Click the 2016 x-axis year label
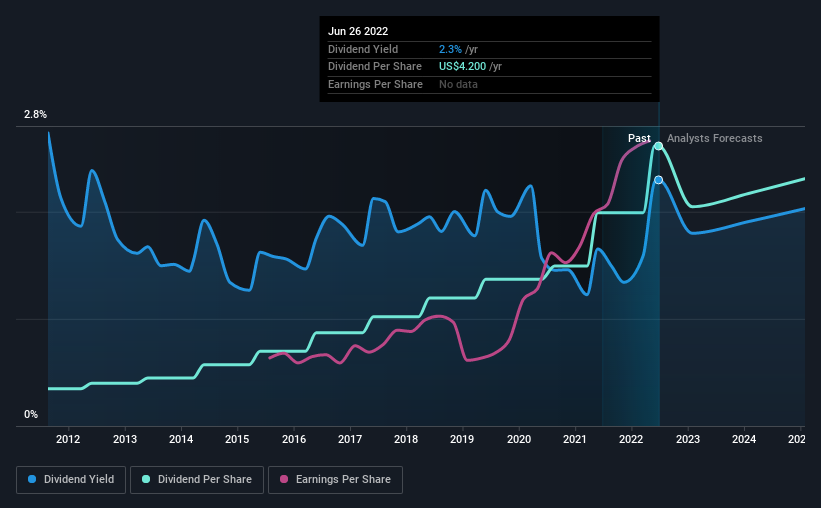The height and width of the screenshot is (508, 821). click(x=294, y=439)
